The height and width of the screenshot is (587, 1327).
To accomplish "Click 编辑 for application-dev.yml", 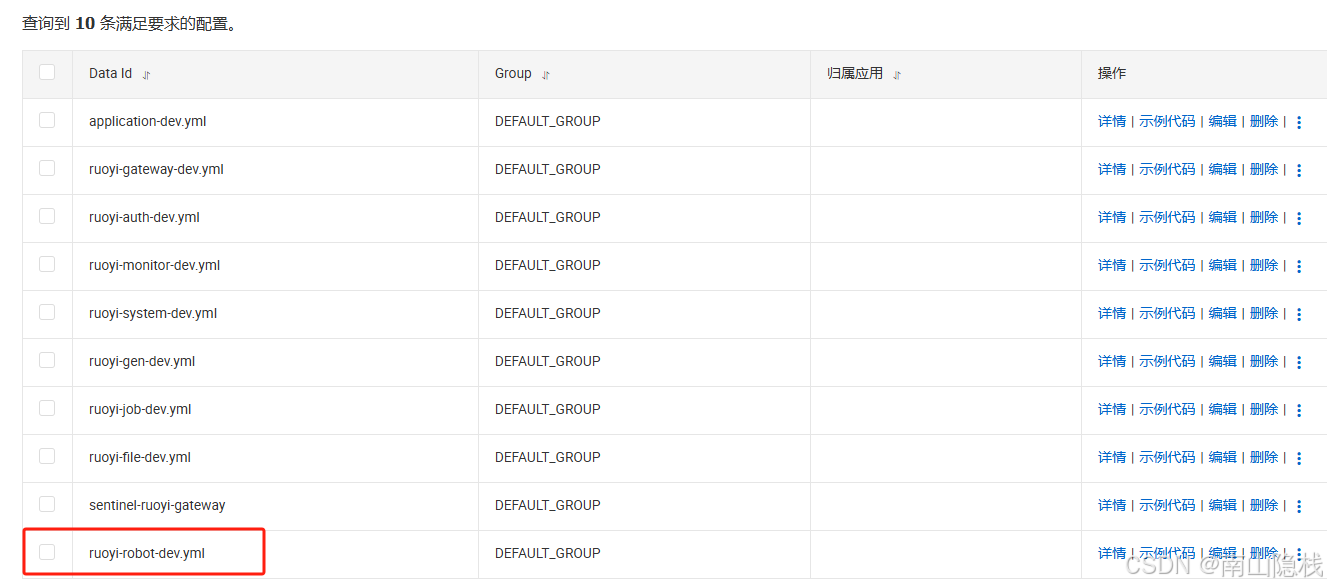I will [x=1222, y=121].
